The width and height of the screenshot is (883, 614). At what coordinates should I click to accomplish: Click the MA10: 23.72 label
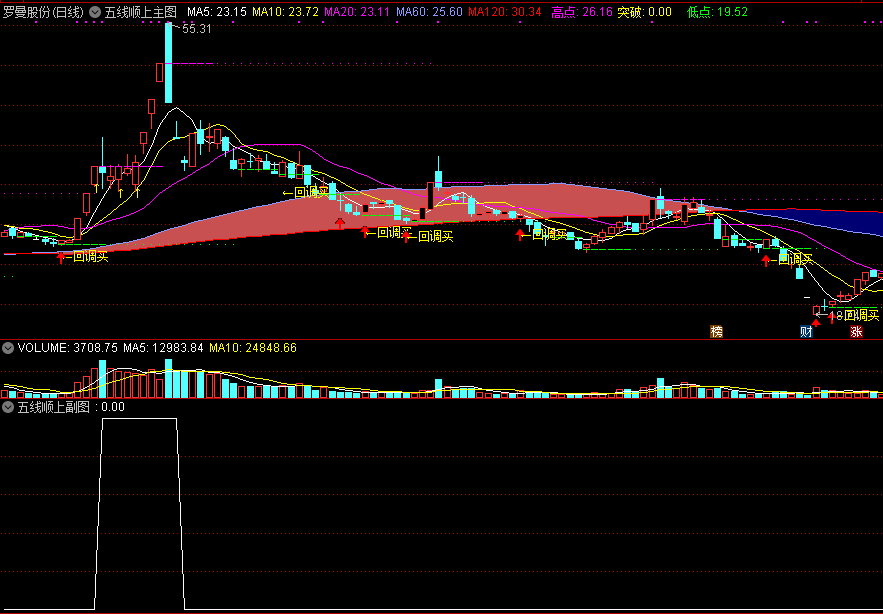click(286, 12)
